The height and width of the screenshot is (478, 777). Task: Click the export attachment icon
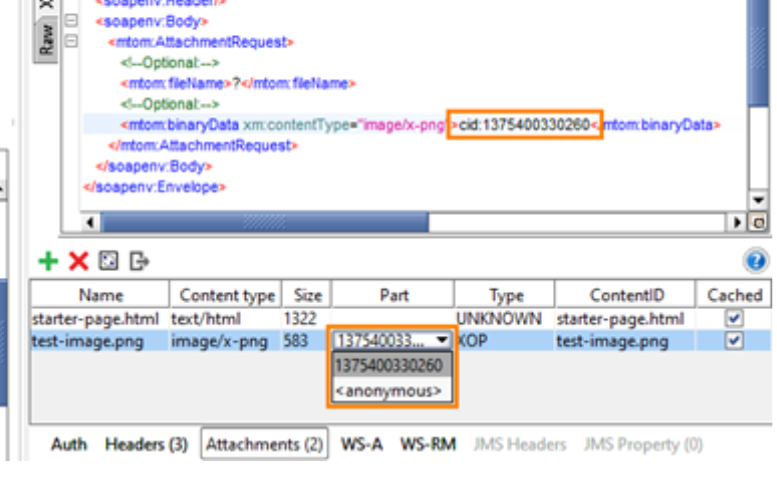tap(139, 262)
